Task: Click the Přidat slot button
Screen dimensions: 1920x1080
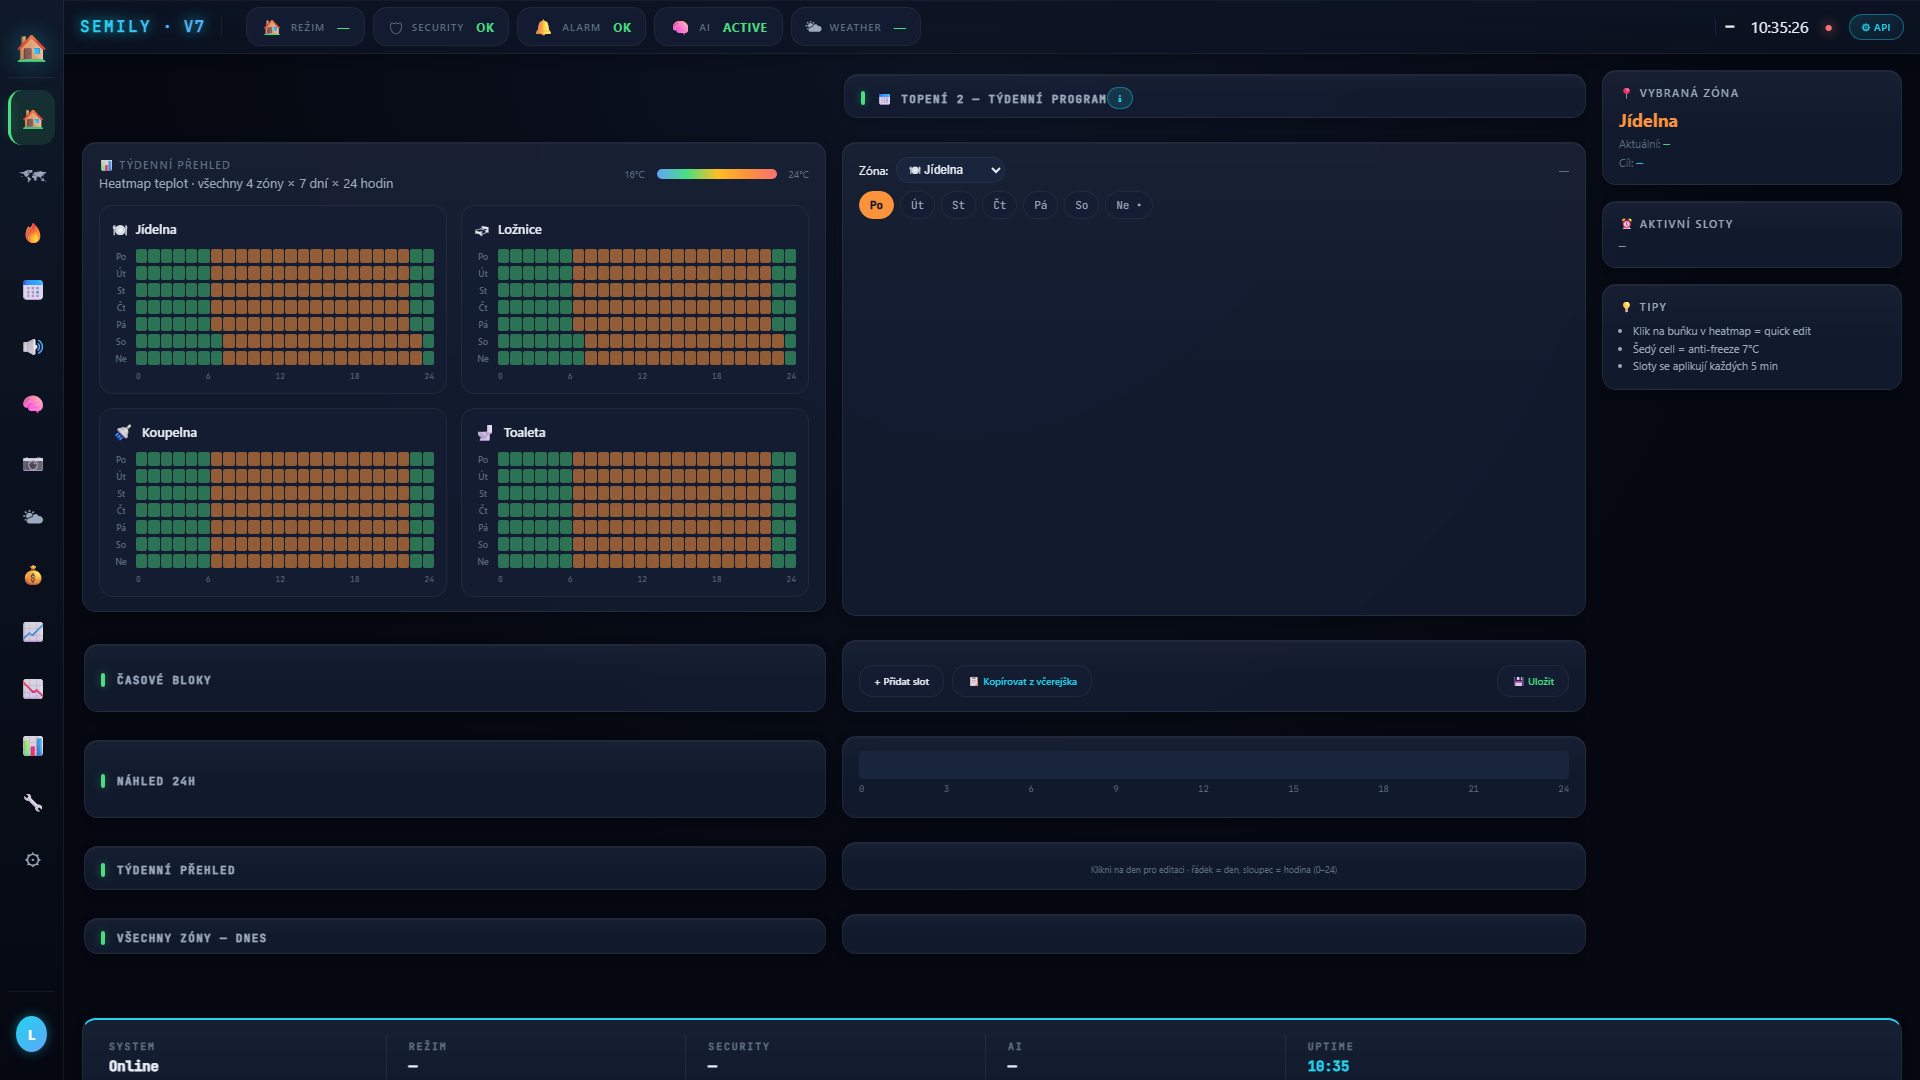Action: tap(901, 681)
